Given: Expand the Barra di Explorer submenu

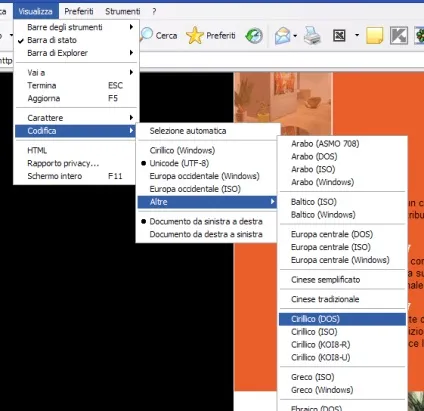Looking at the screenshot, I should click(76, 53).
